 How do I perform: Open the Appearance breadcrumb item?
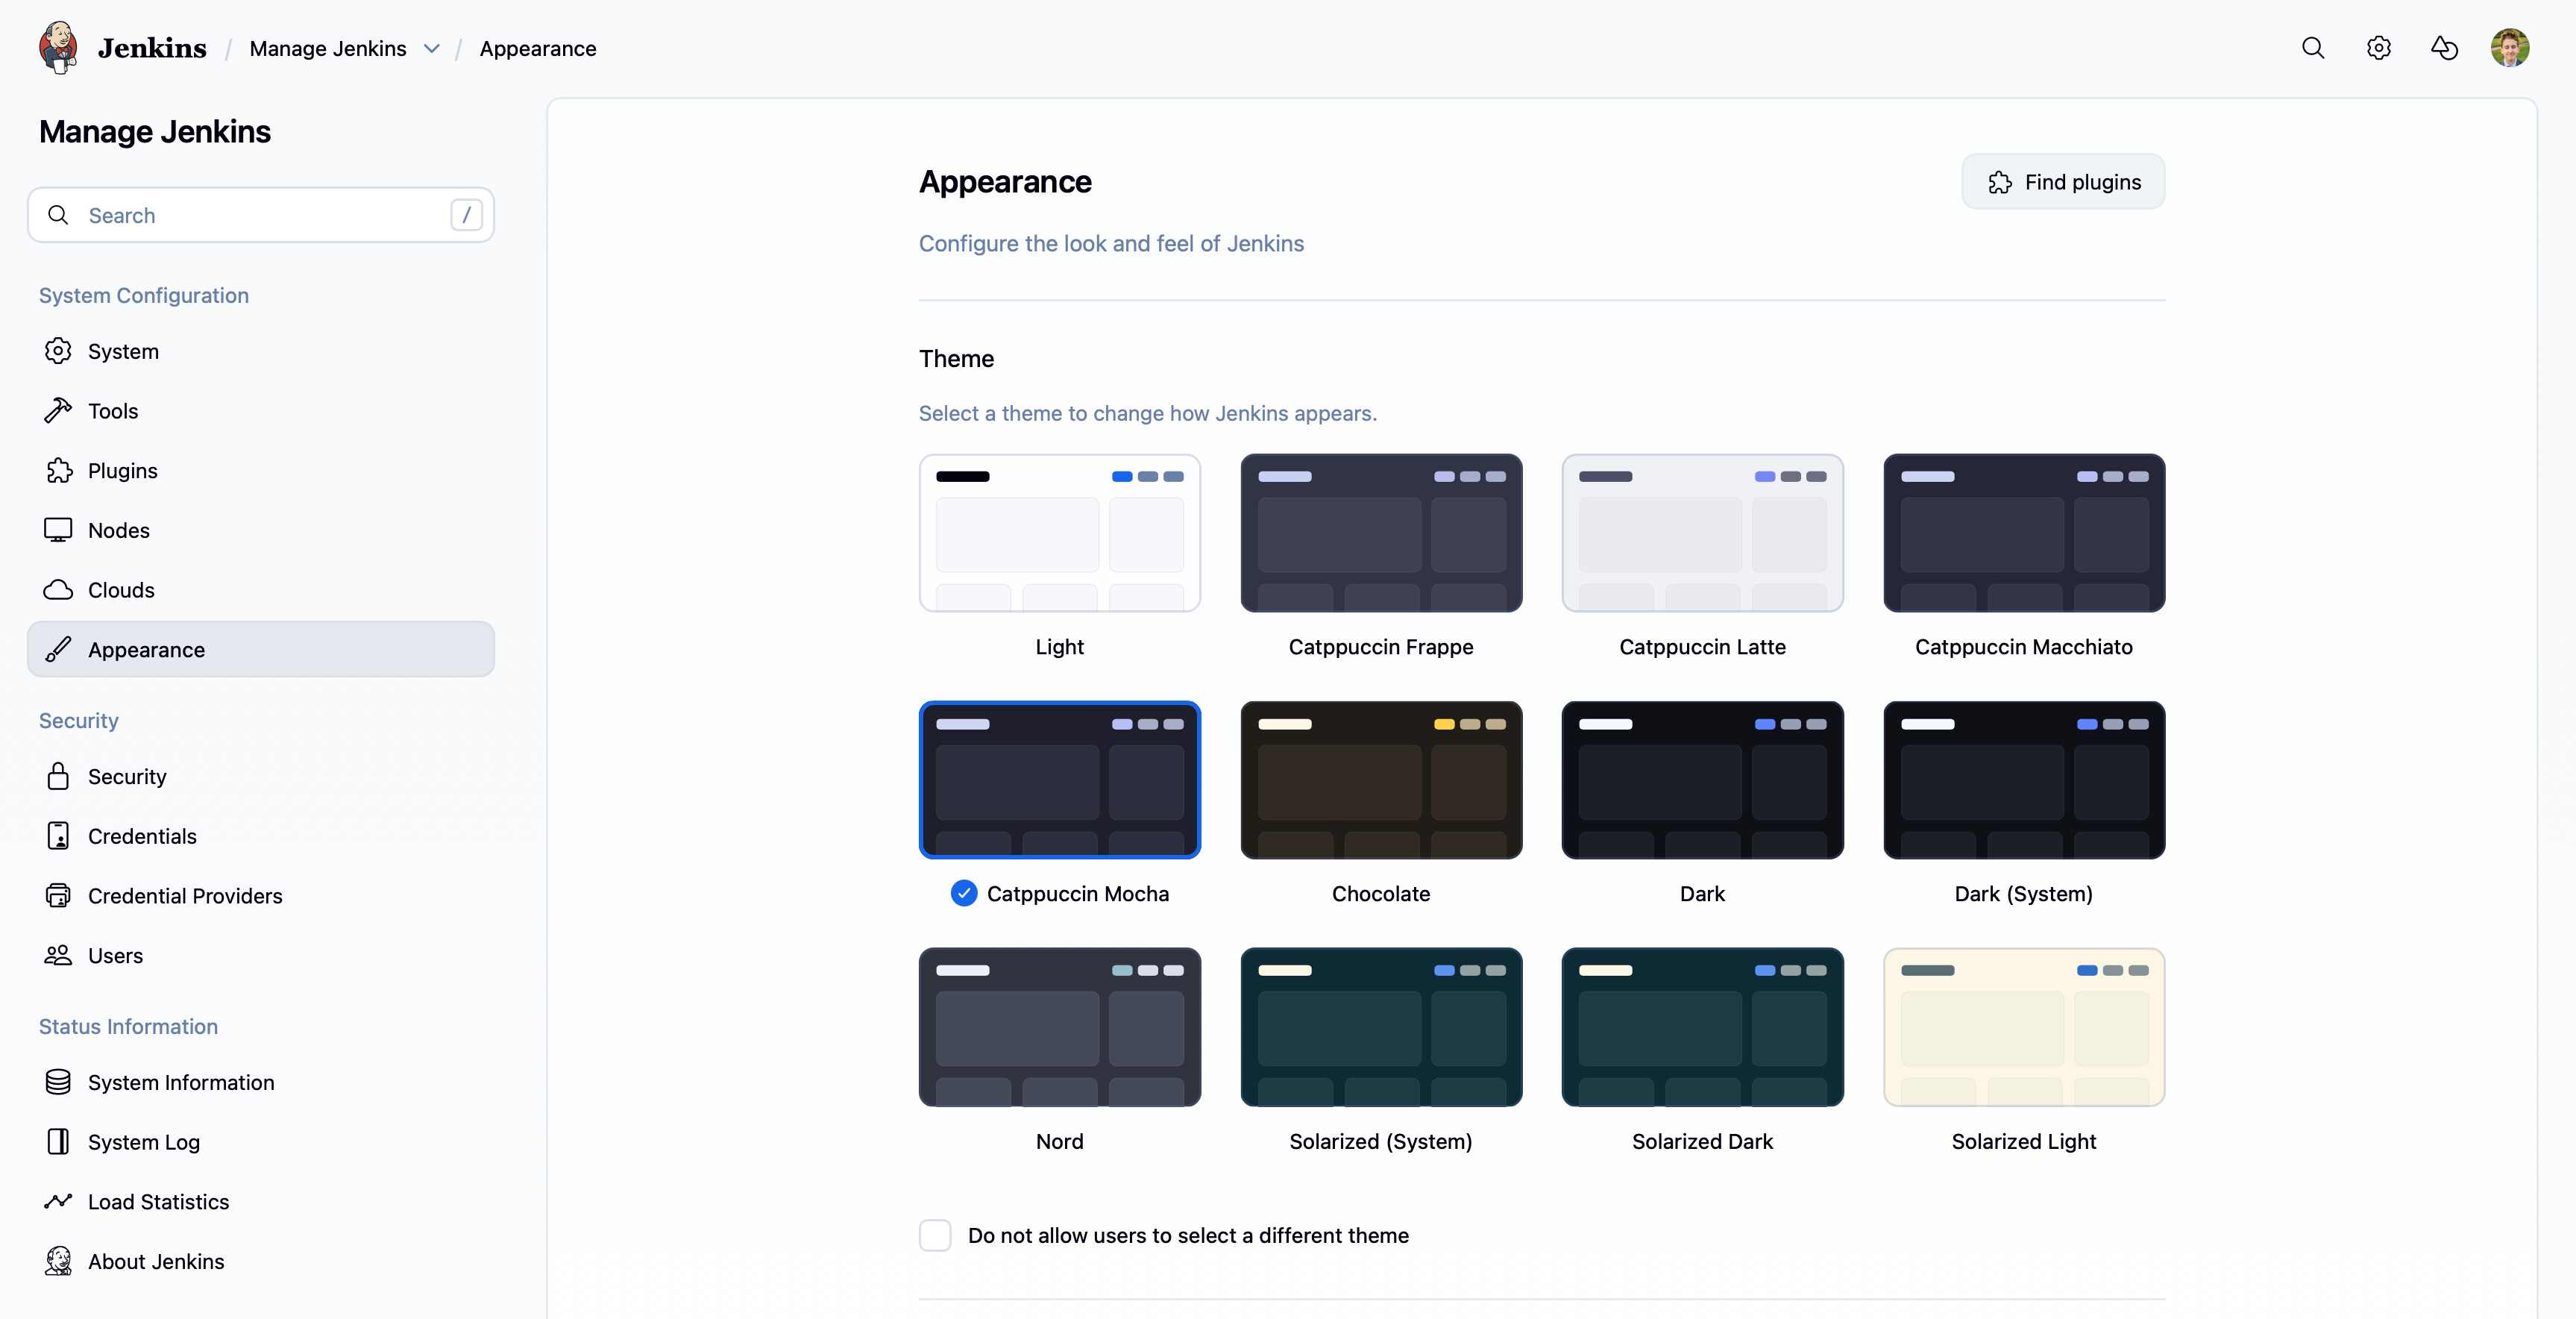(538, 48)
